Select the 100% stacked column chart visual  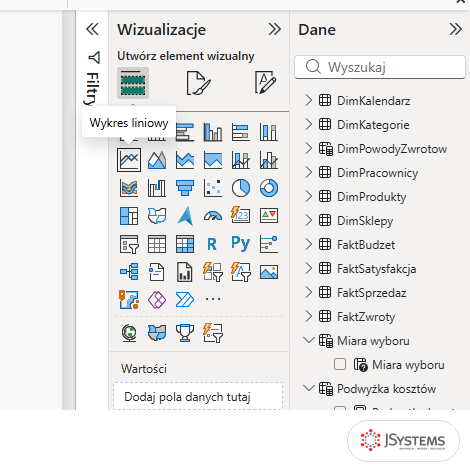tap(269, 132)
